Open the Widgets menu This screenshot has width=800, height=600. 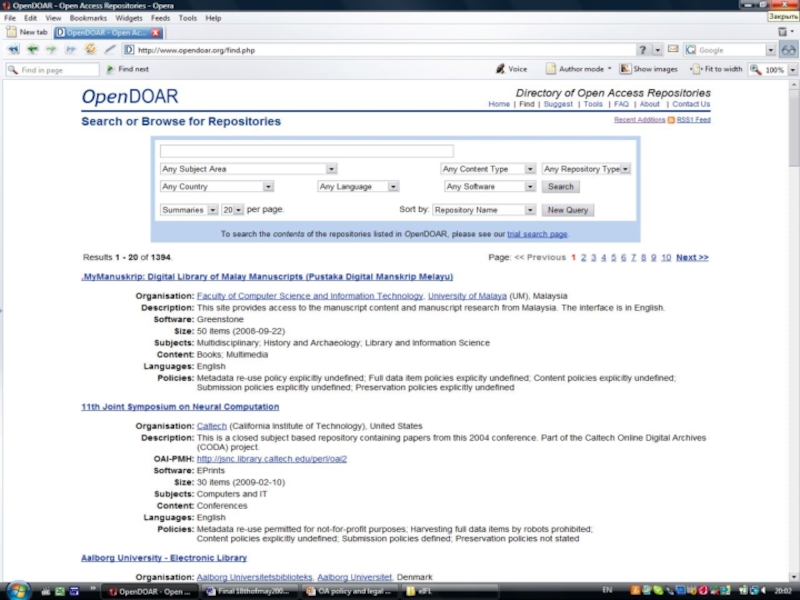(129, 18)
